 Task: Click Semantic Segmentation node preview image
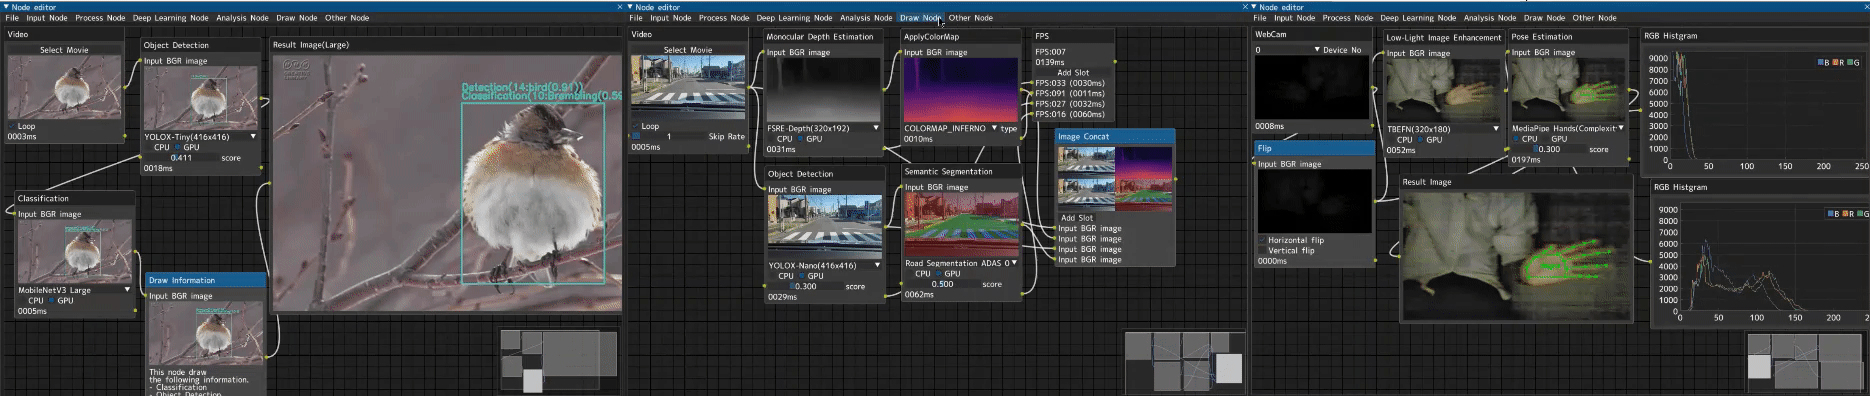coord(961,225)
